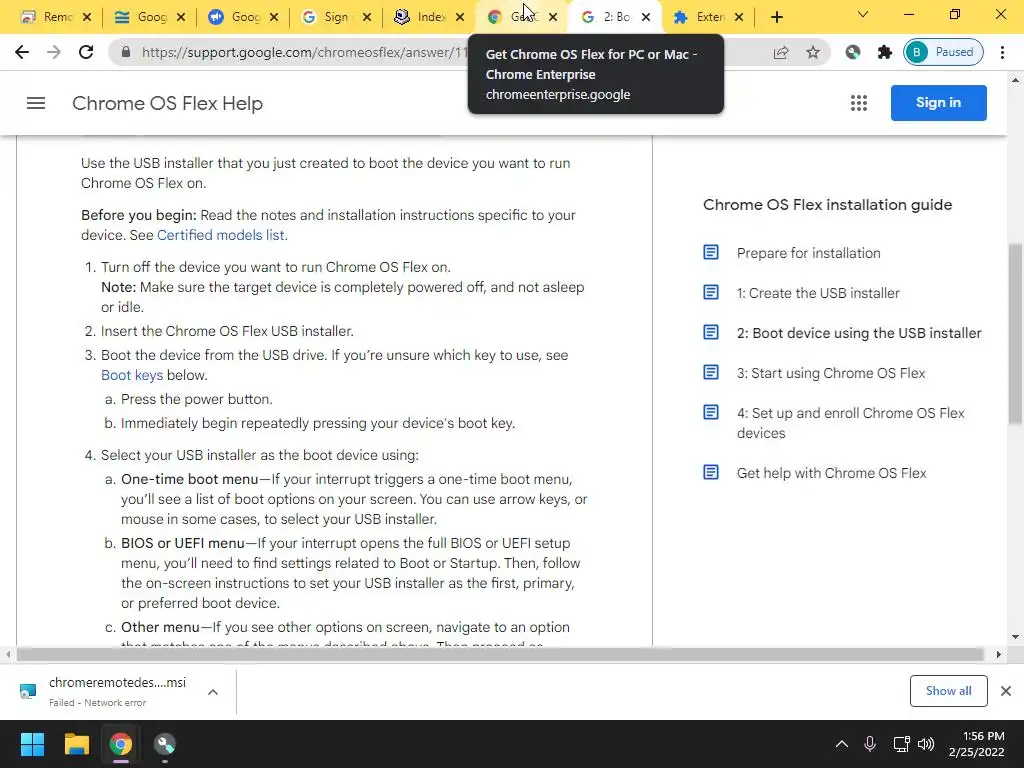
Task: Click the globe extension icon in toolbar
Action: 852,52
